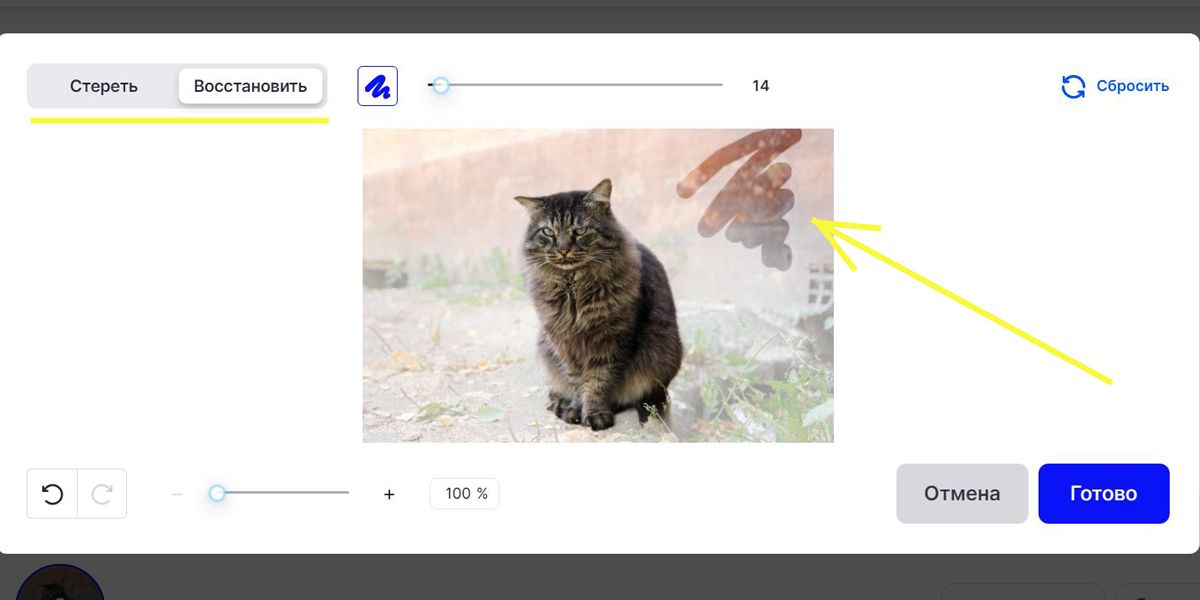
Task: Click the minus zoom-out icon
Action: pos(177,494)
